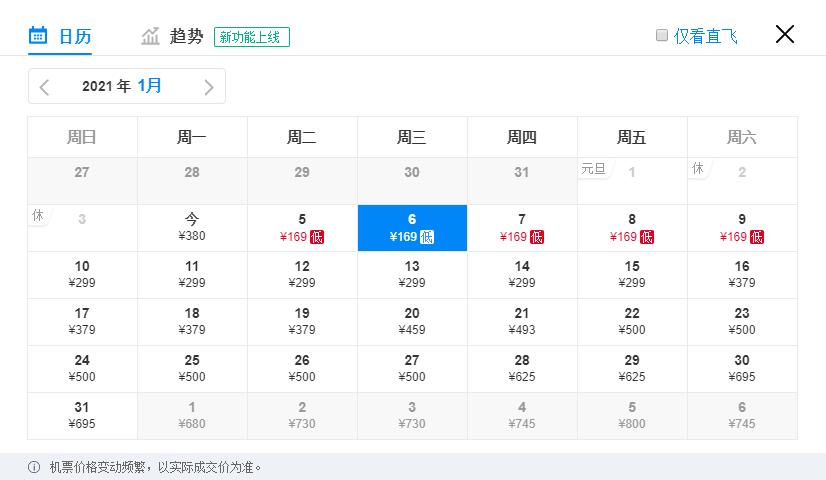826x480 pixels.
Task: Select January 30 priced ¥695
Action: pos(742,368)
